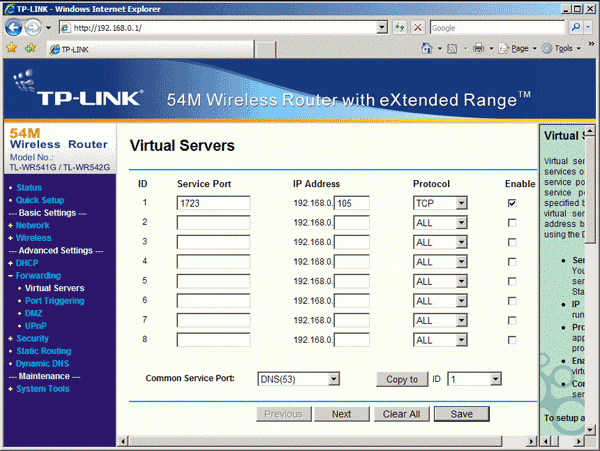Open the Protocol dropdown for ID 8

point(440,340)
